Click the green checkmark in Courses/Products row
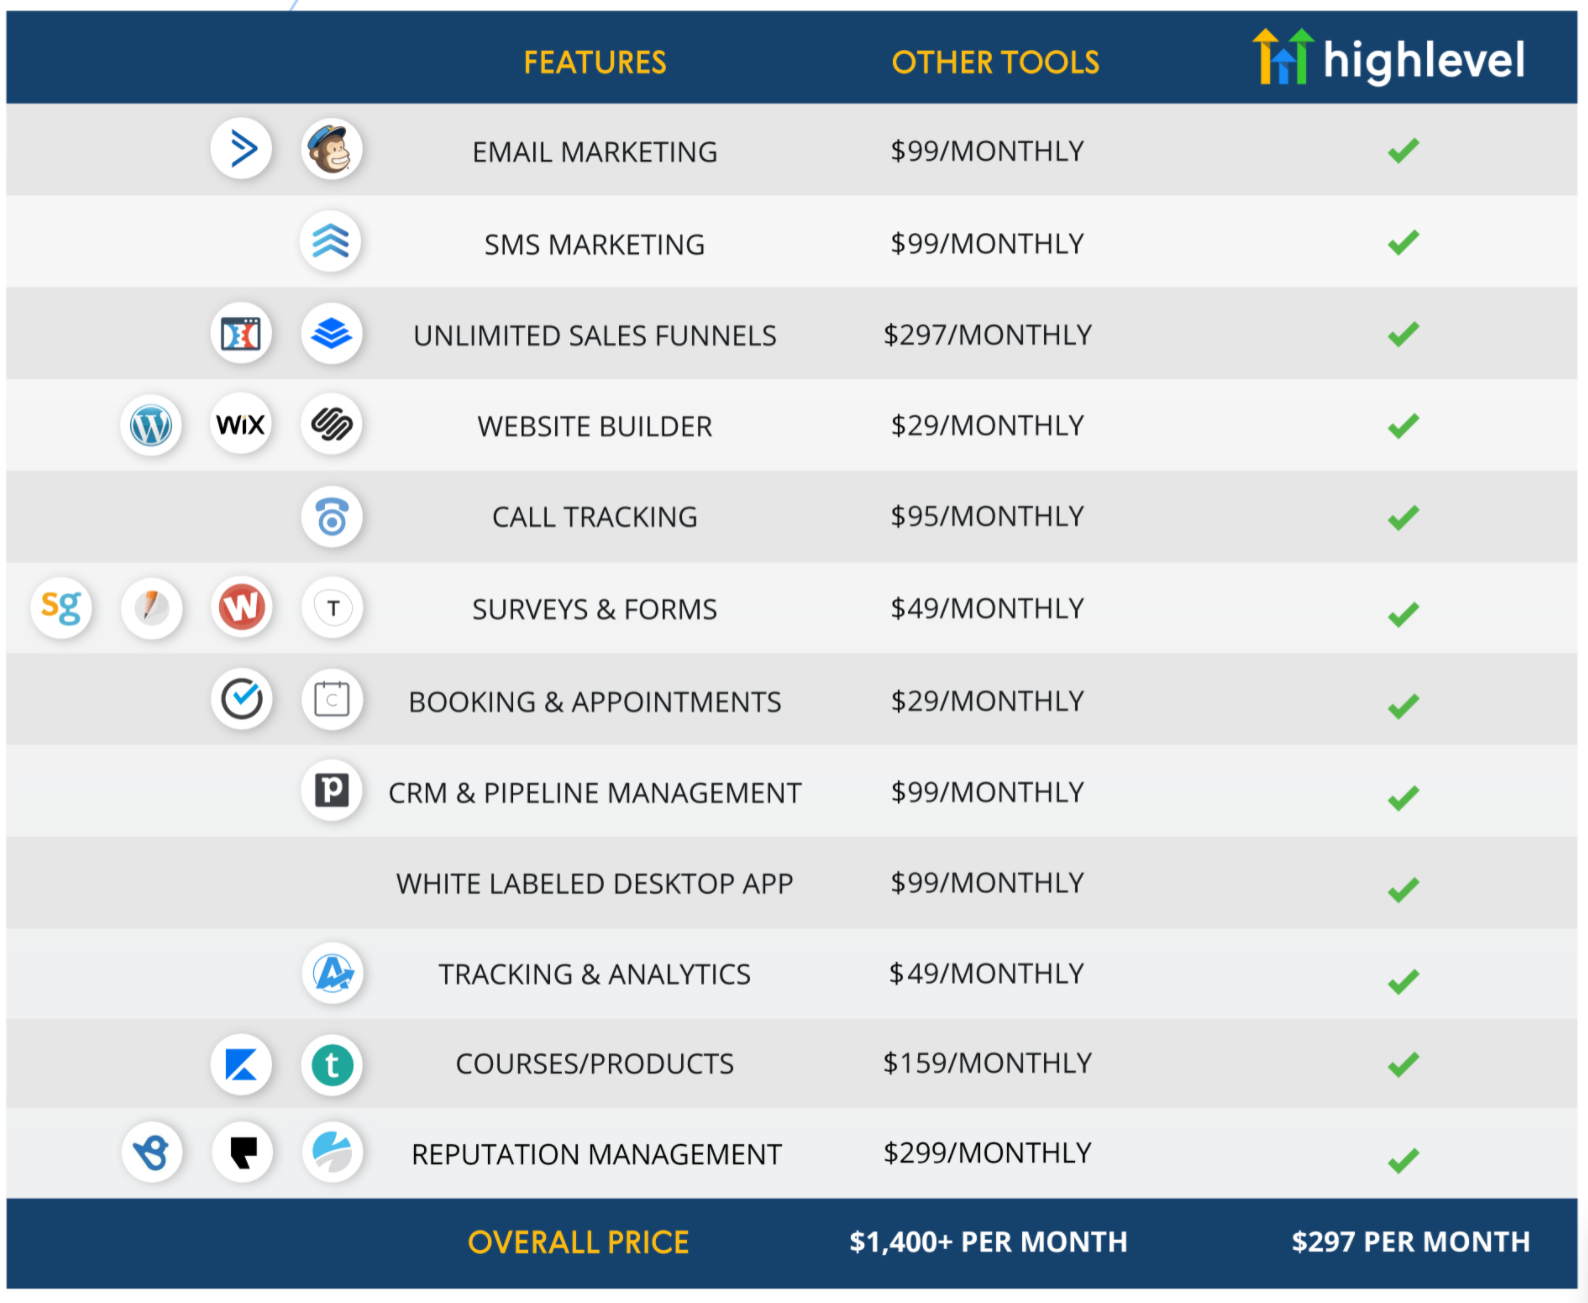 click(x=1403, y=1065)
